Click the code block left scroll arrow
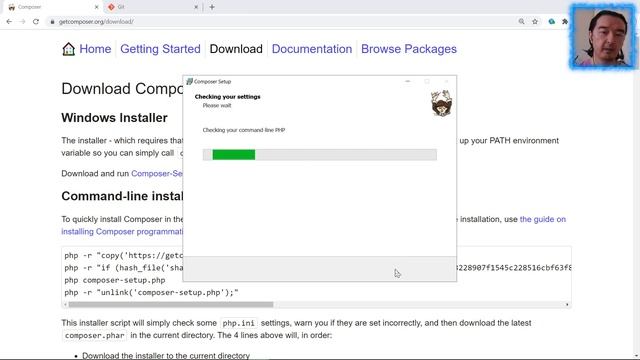640x360 pixels. 65,304
